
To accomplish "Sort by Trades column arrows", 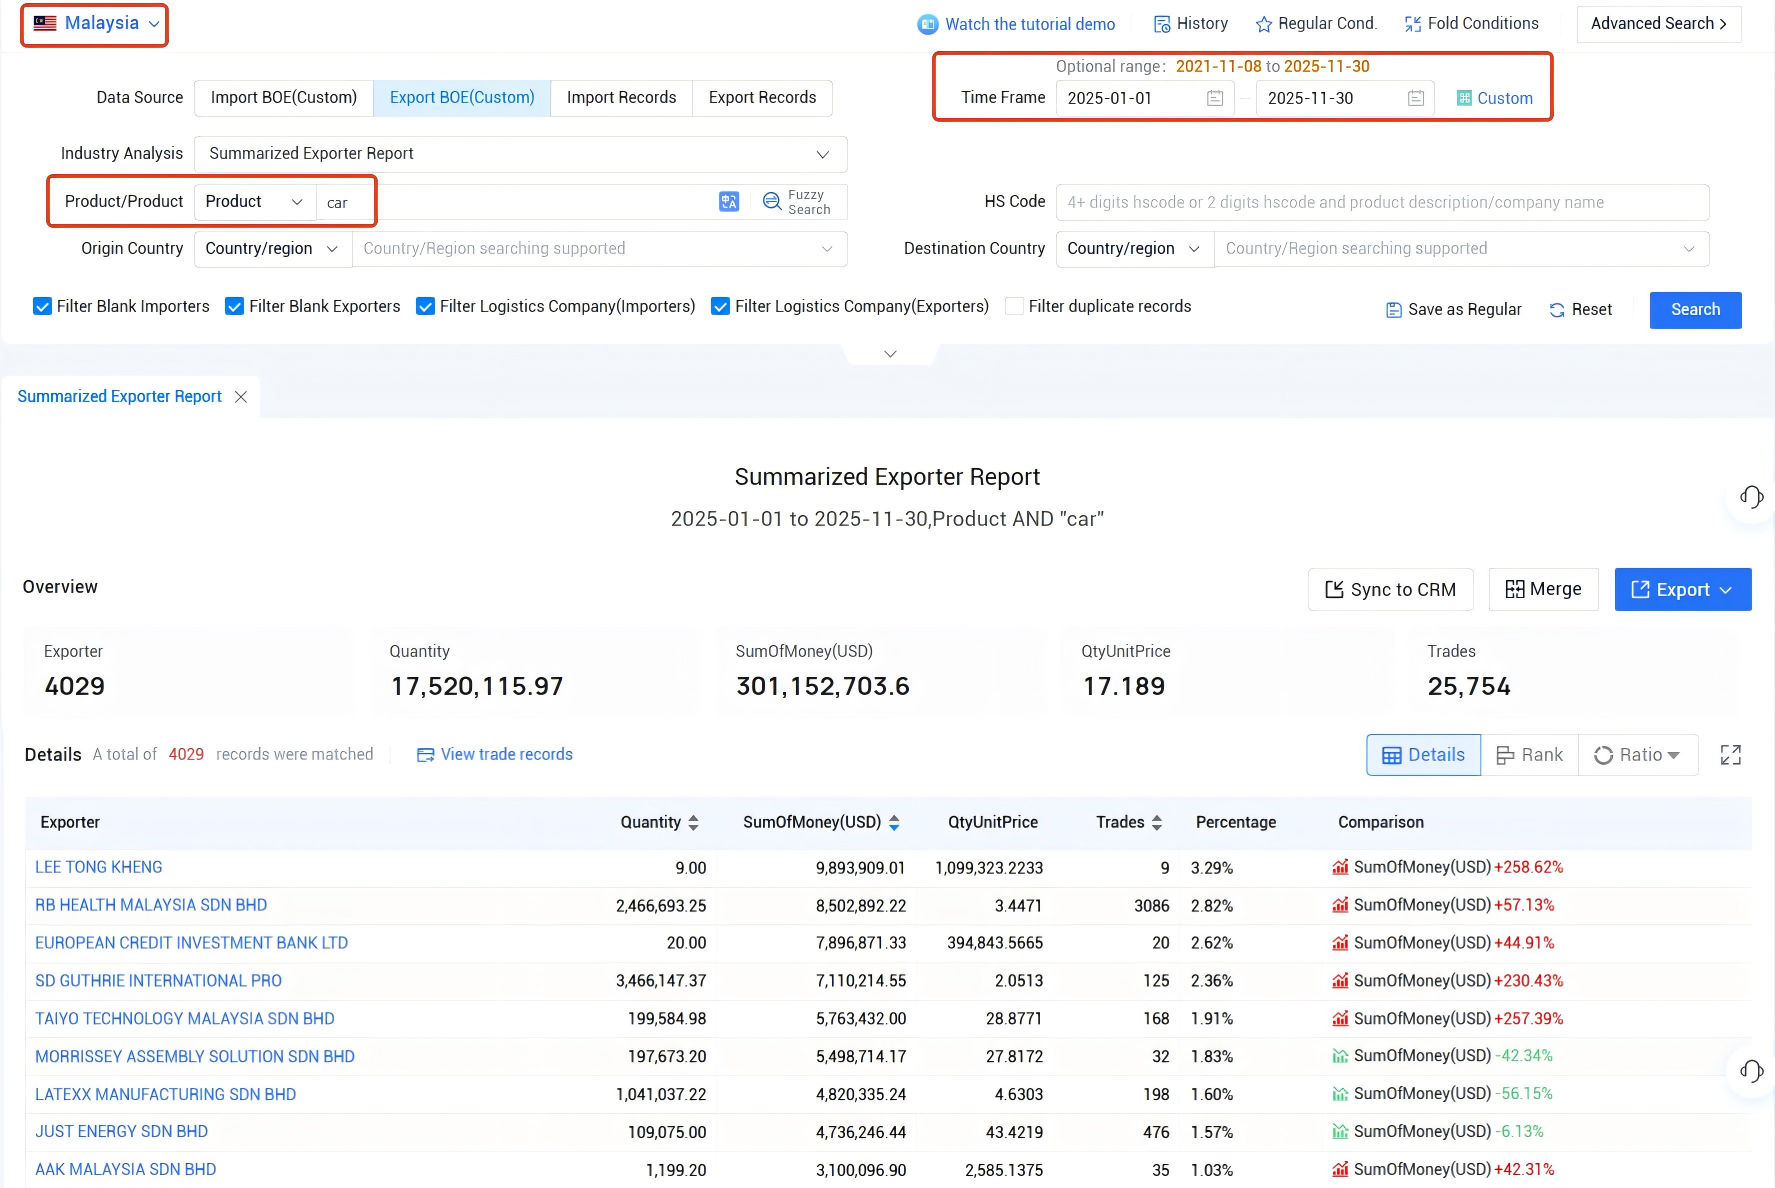I will (1157, 823).
